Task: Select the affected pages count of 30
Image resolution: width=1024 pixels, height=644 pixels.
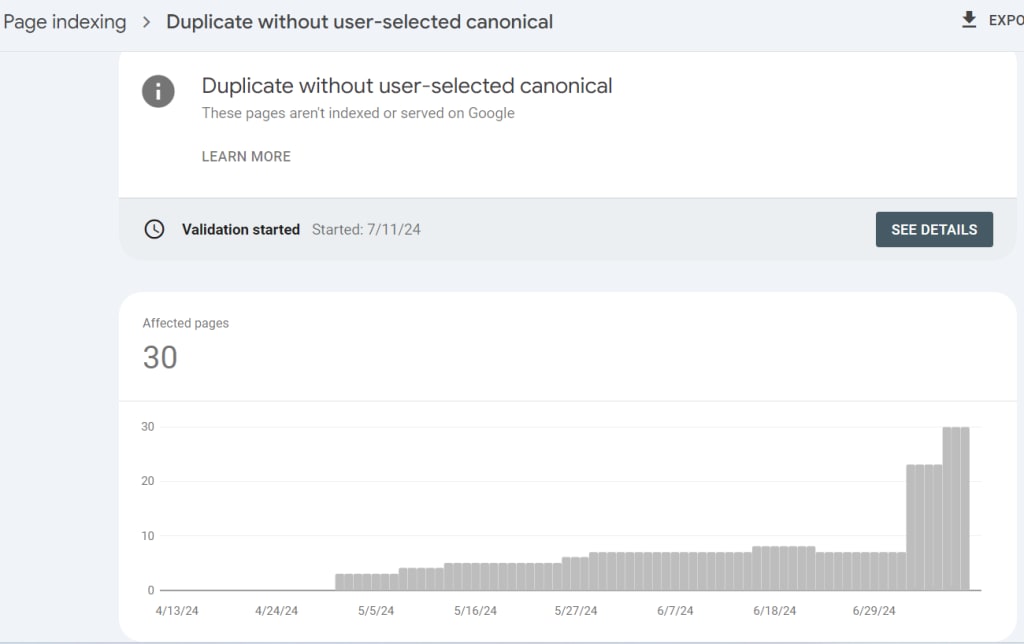Action: [160, 357]
